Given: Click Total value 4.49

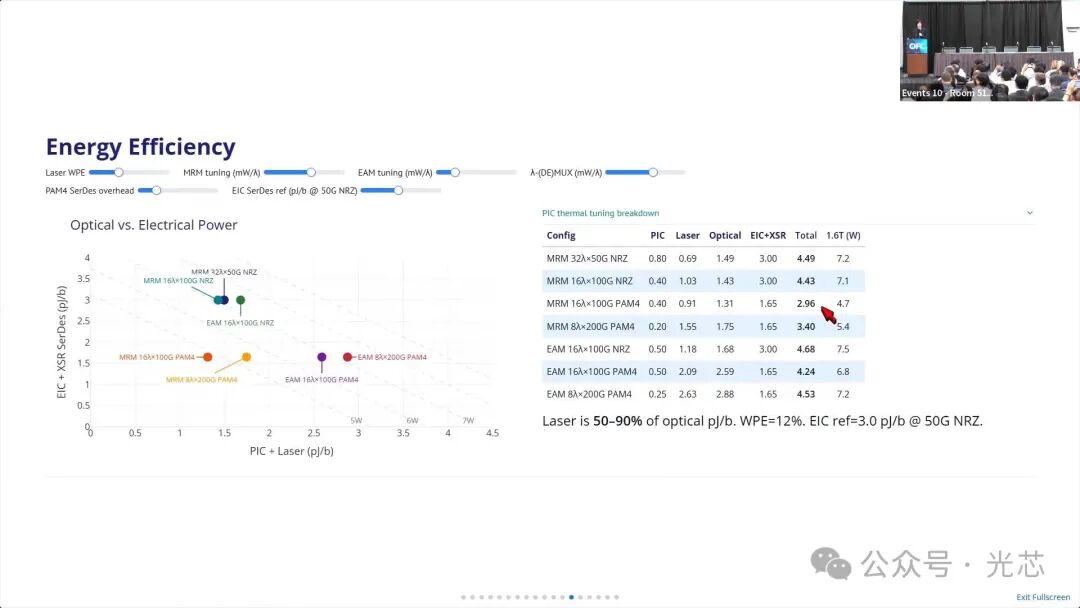Looking at the screenshot, I should click(x=806, y=259).
